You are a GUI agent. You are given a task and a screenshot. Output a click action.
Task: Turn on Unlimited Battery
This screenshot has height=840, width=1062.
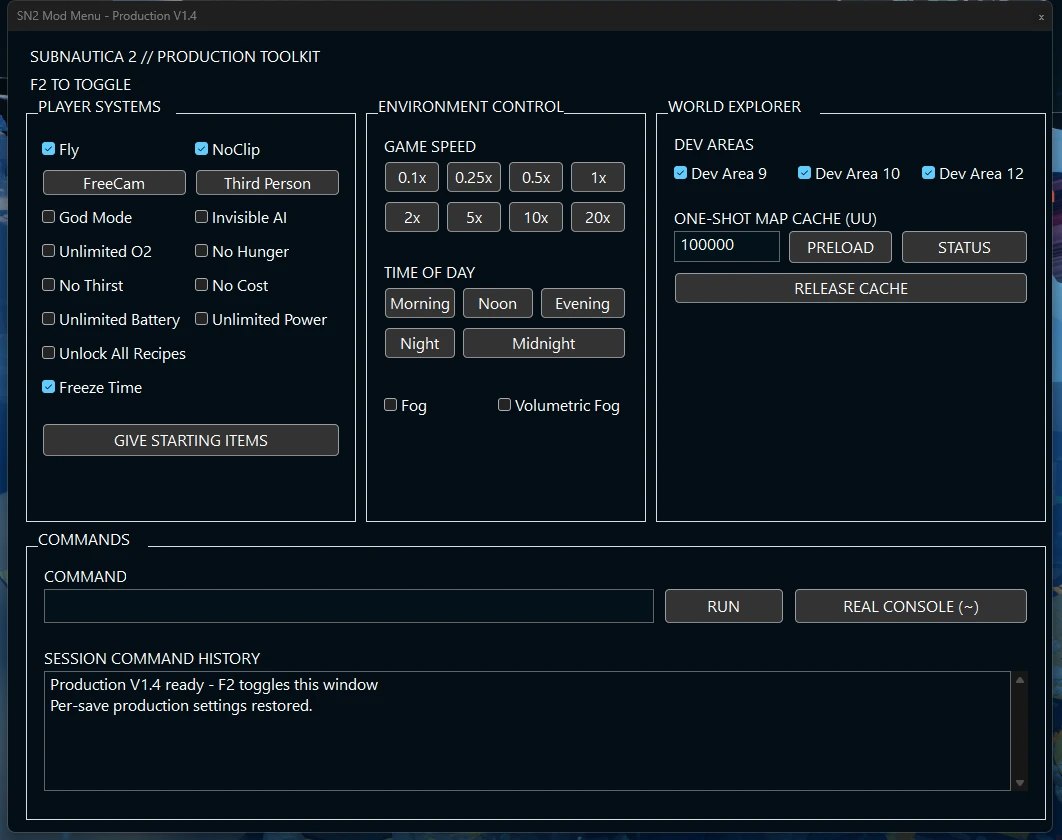[48, 318]
